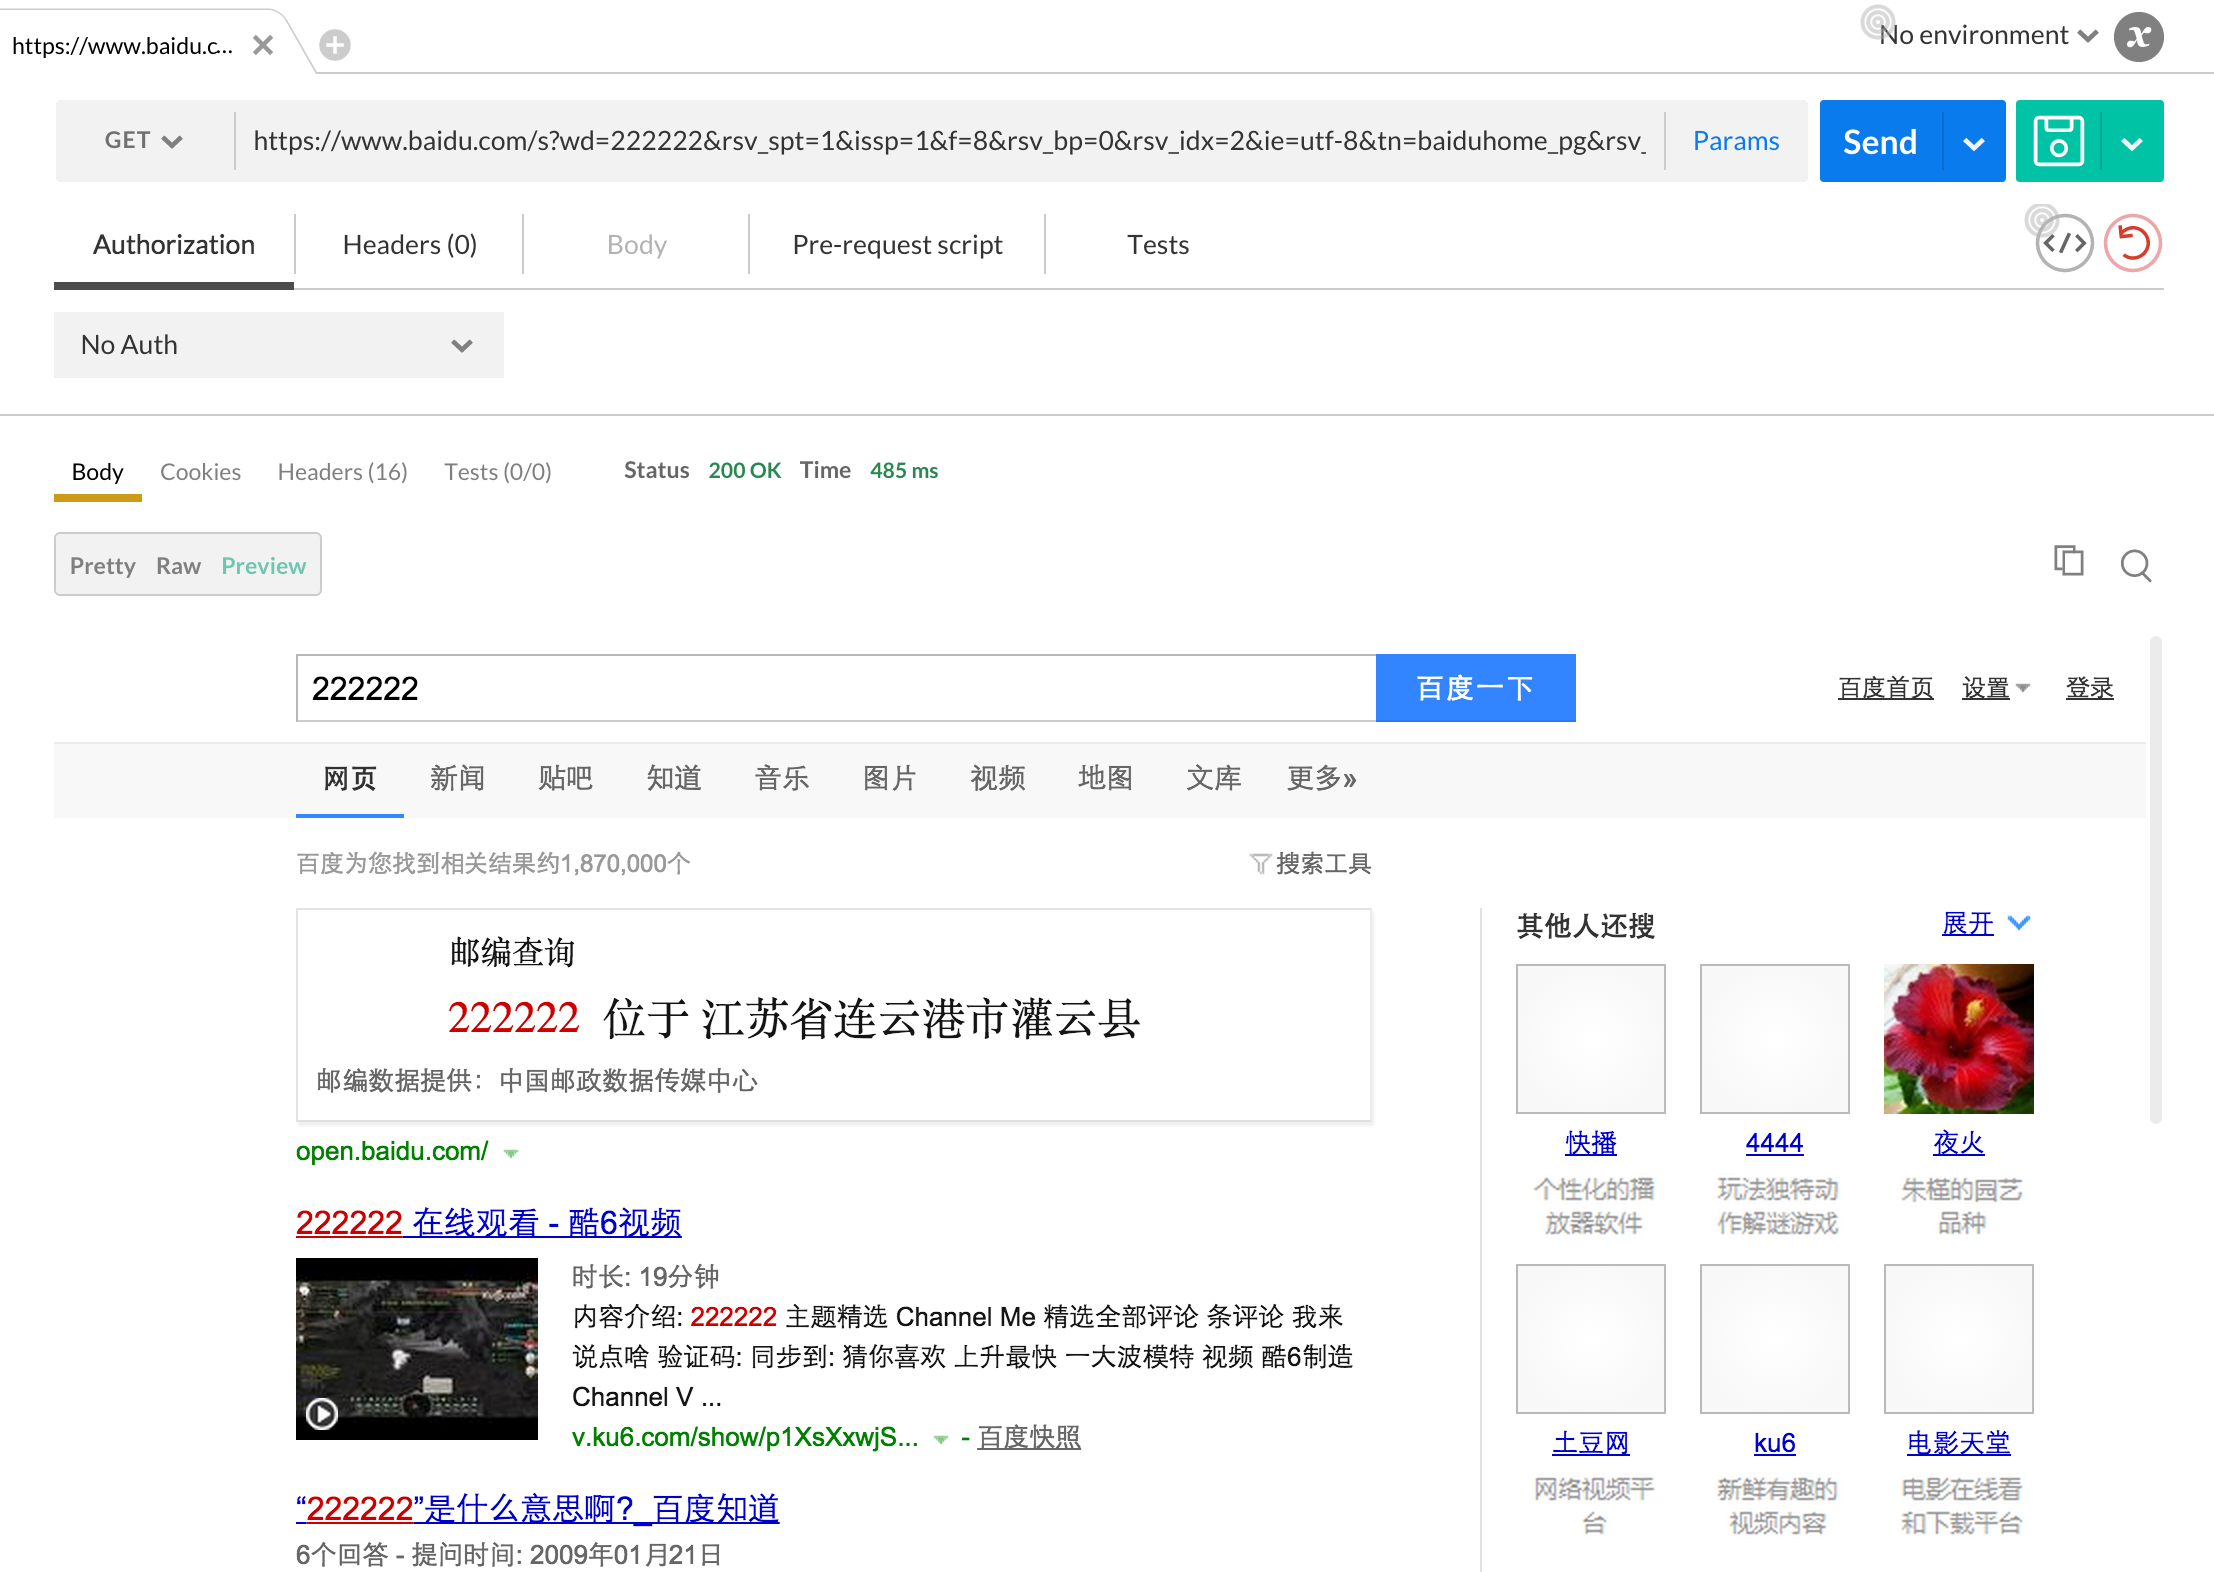Viewport: 2214px width, 1572px height.
Task: Click the 夜火 red flower thumbnail
Action: tap(1958, 1038)
